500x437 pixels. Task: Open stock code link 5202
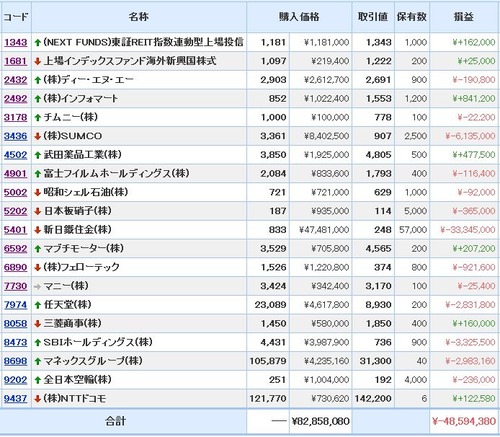point(16,211)
